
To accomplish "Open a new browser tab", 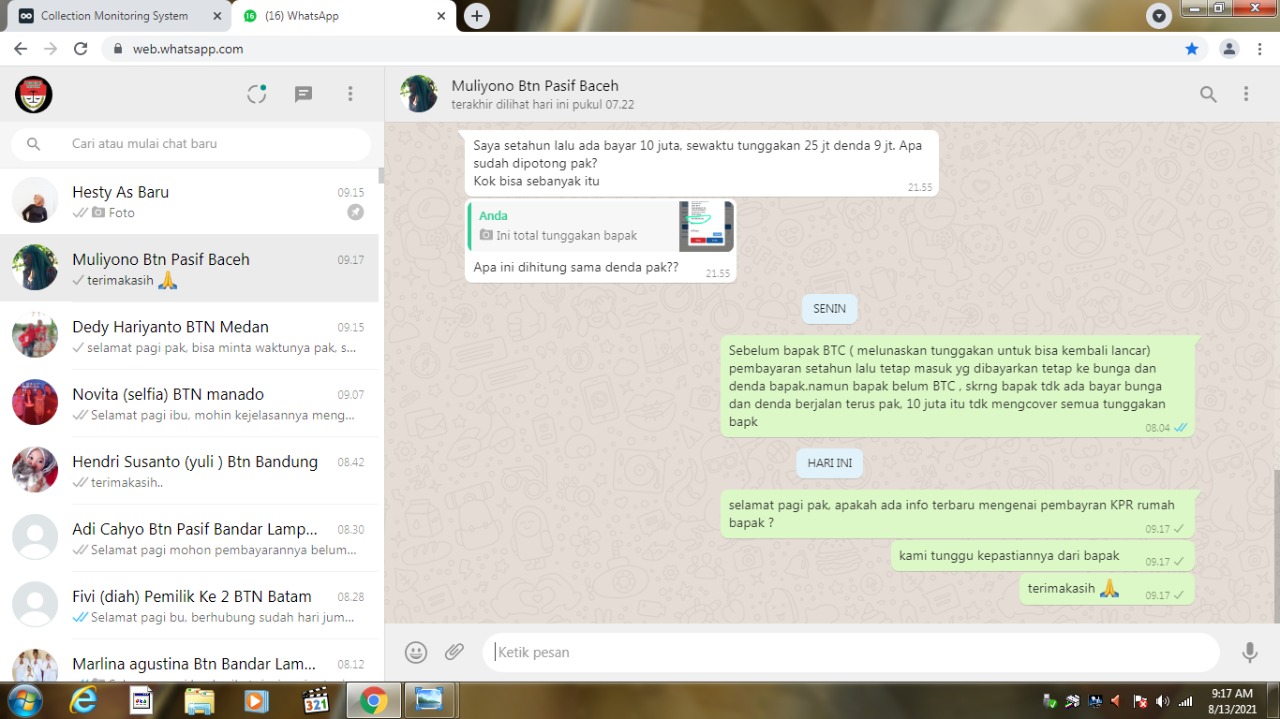I will pyautogui.click(x=477, y=16).
